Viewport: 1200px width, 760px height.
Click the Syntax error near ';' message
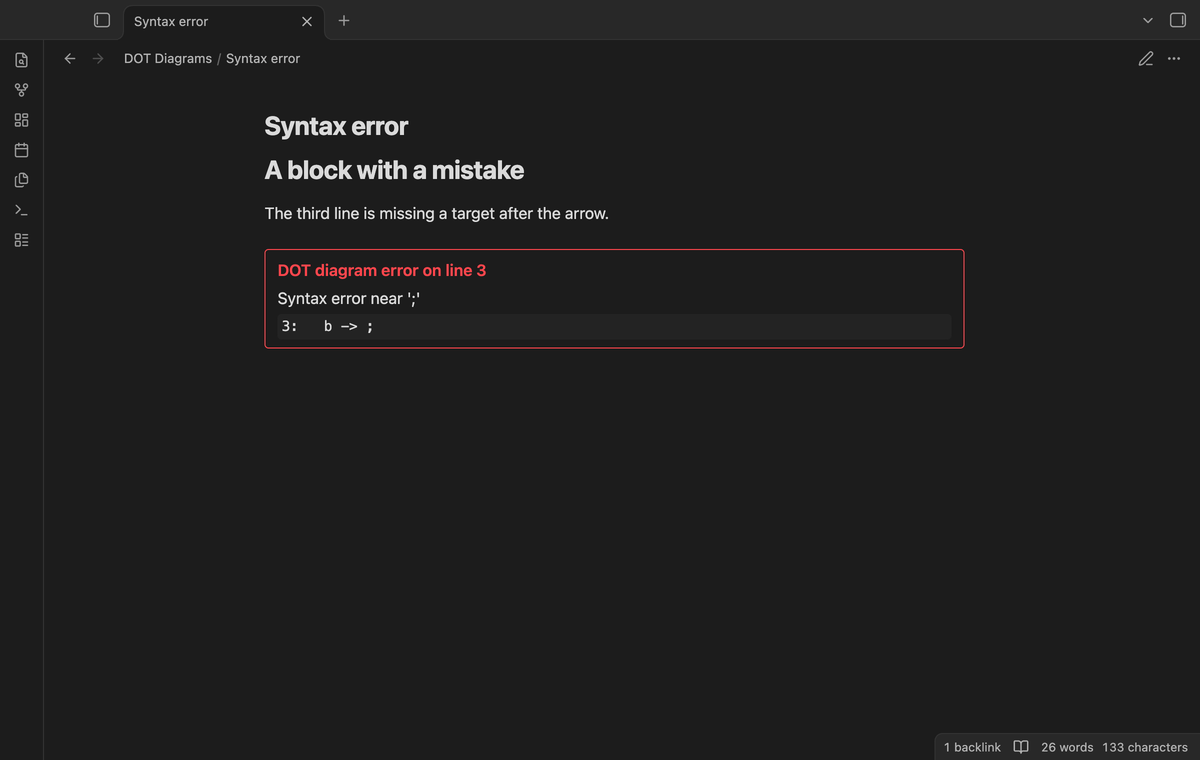click(349, 298)
